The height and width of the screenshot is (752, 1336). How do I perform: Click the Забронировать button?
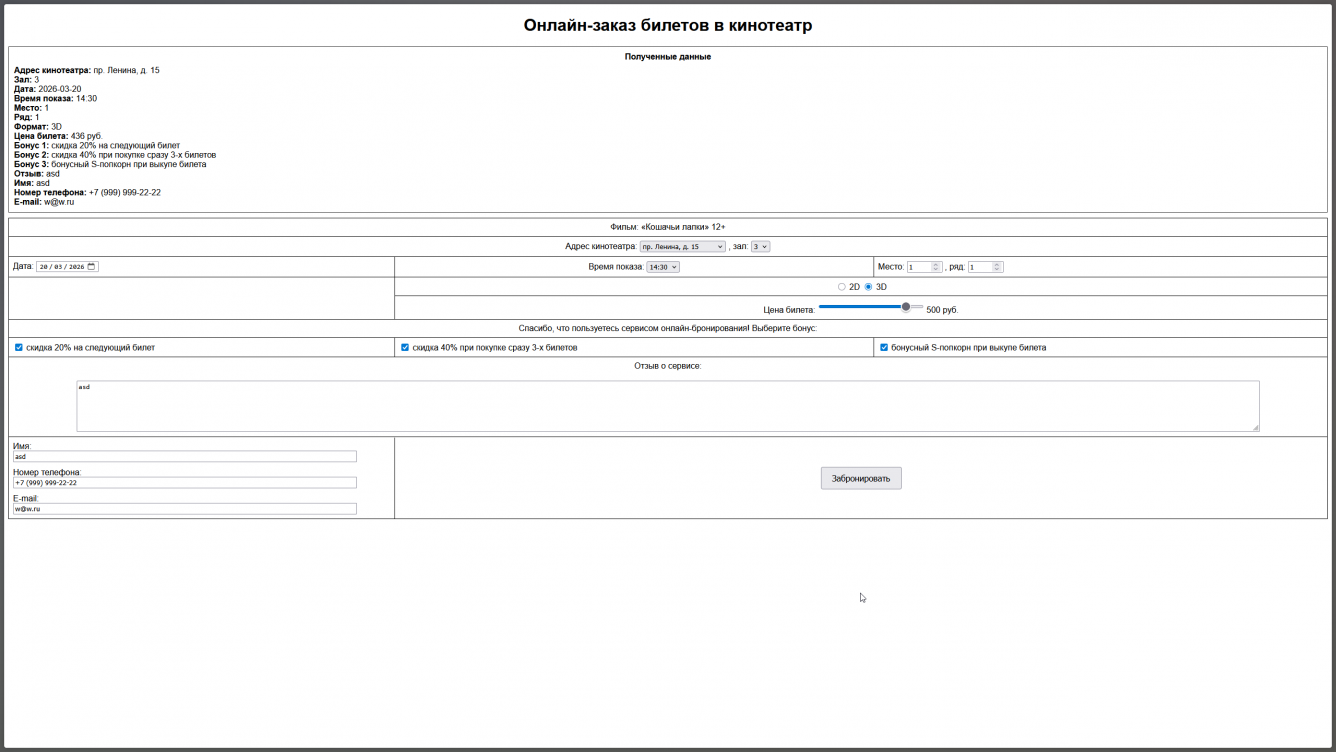(x=861, y=478)
